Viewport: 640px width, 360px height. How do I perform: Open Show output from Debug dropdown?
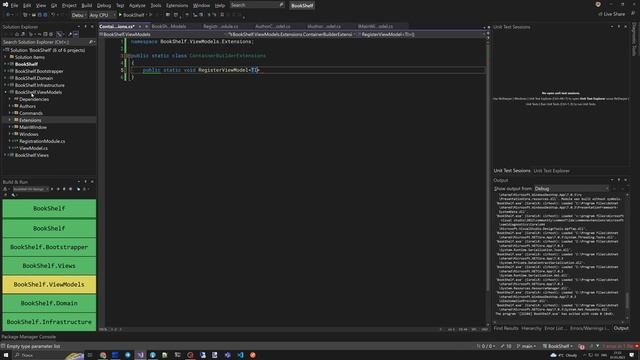[571, 189]
